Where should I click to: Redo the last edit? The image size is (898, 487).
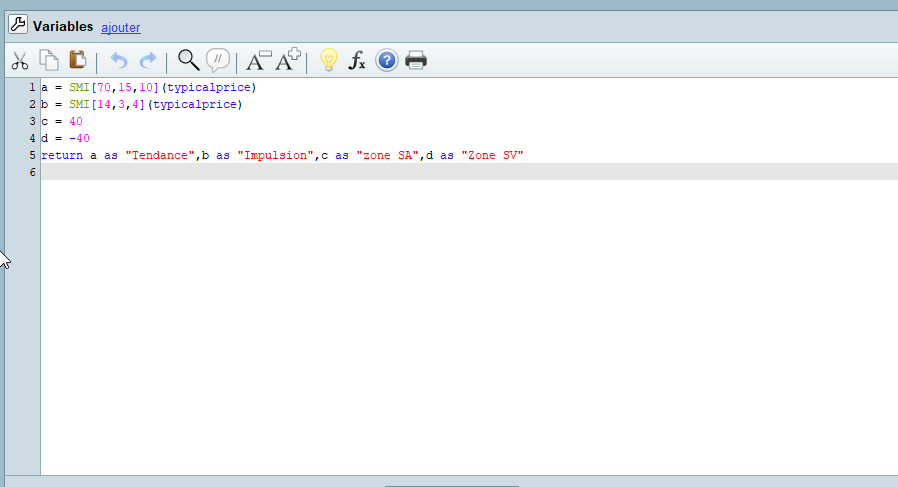148,60
